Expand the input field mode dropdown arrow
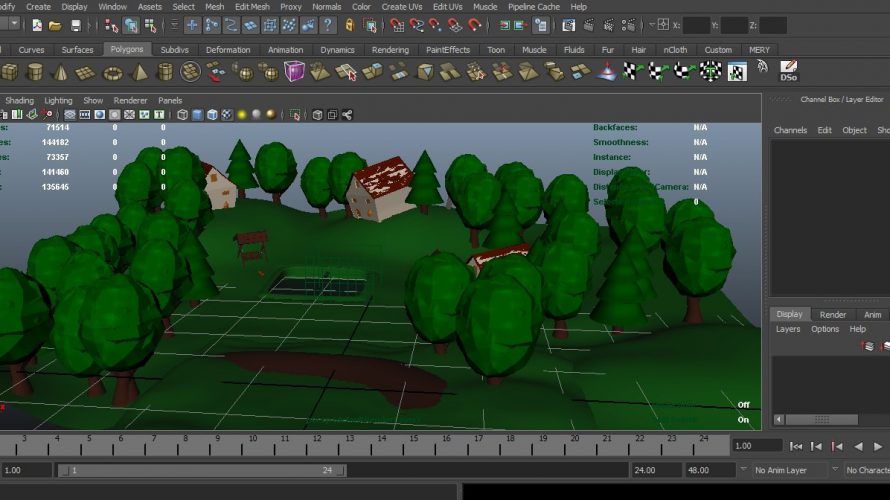Screen dimensions: 890x500 tap(651, 25)
